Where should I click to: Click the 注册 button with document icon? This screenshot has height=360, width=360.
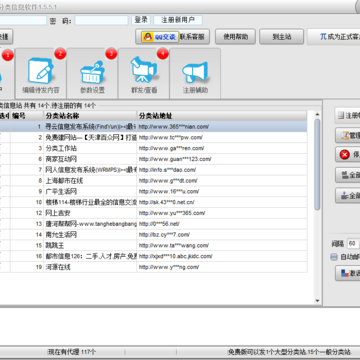[347, 116]
